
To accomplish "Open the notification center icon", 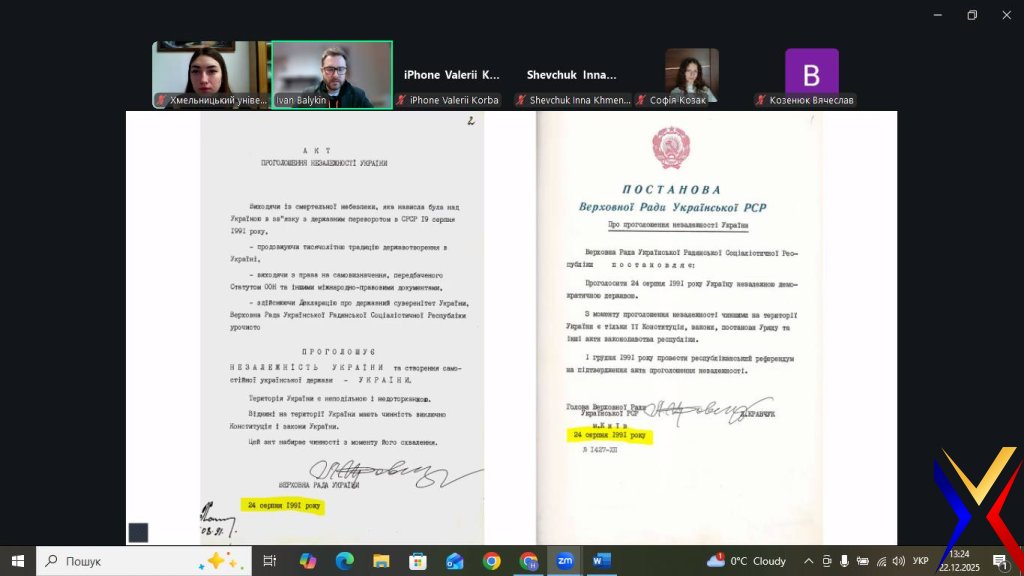I will [999, 561].
